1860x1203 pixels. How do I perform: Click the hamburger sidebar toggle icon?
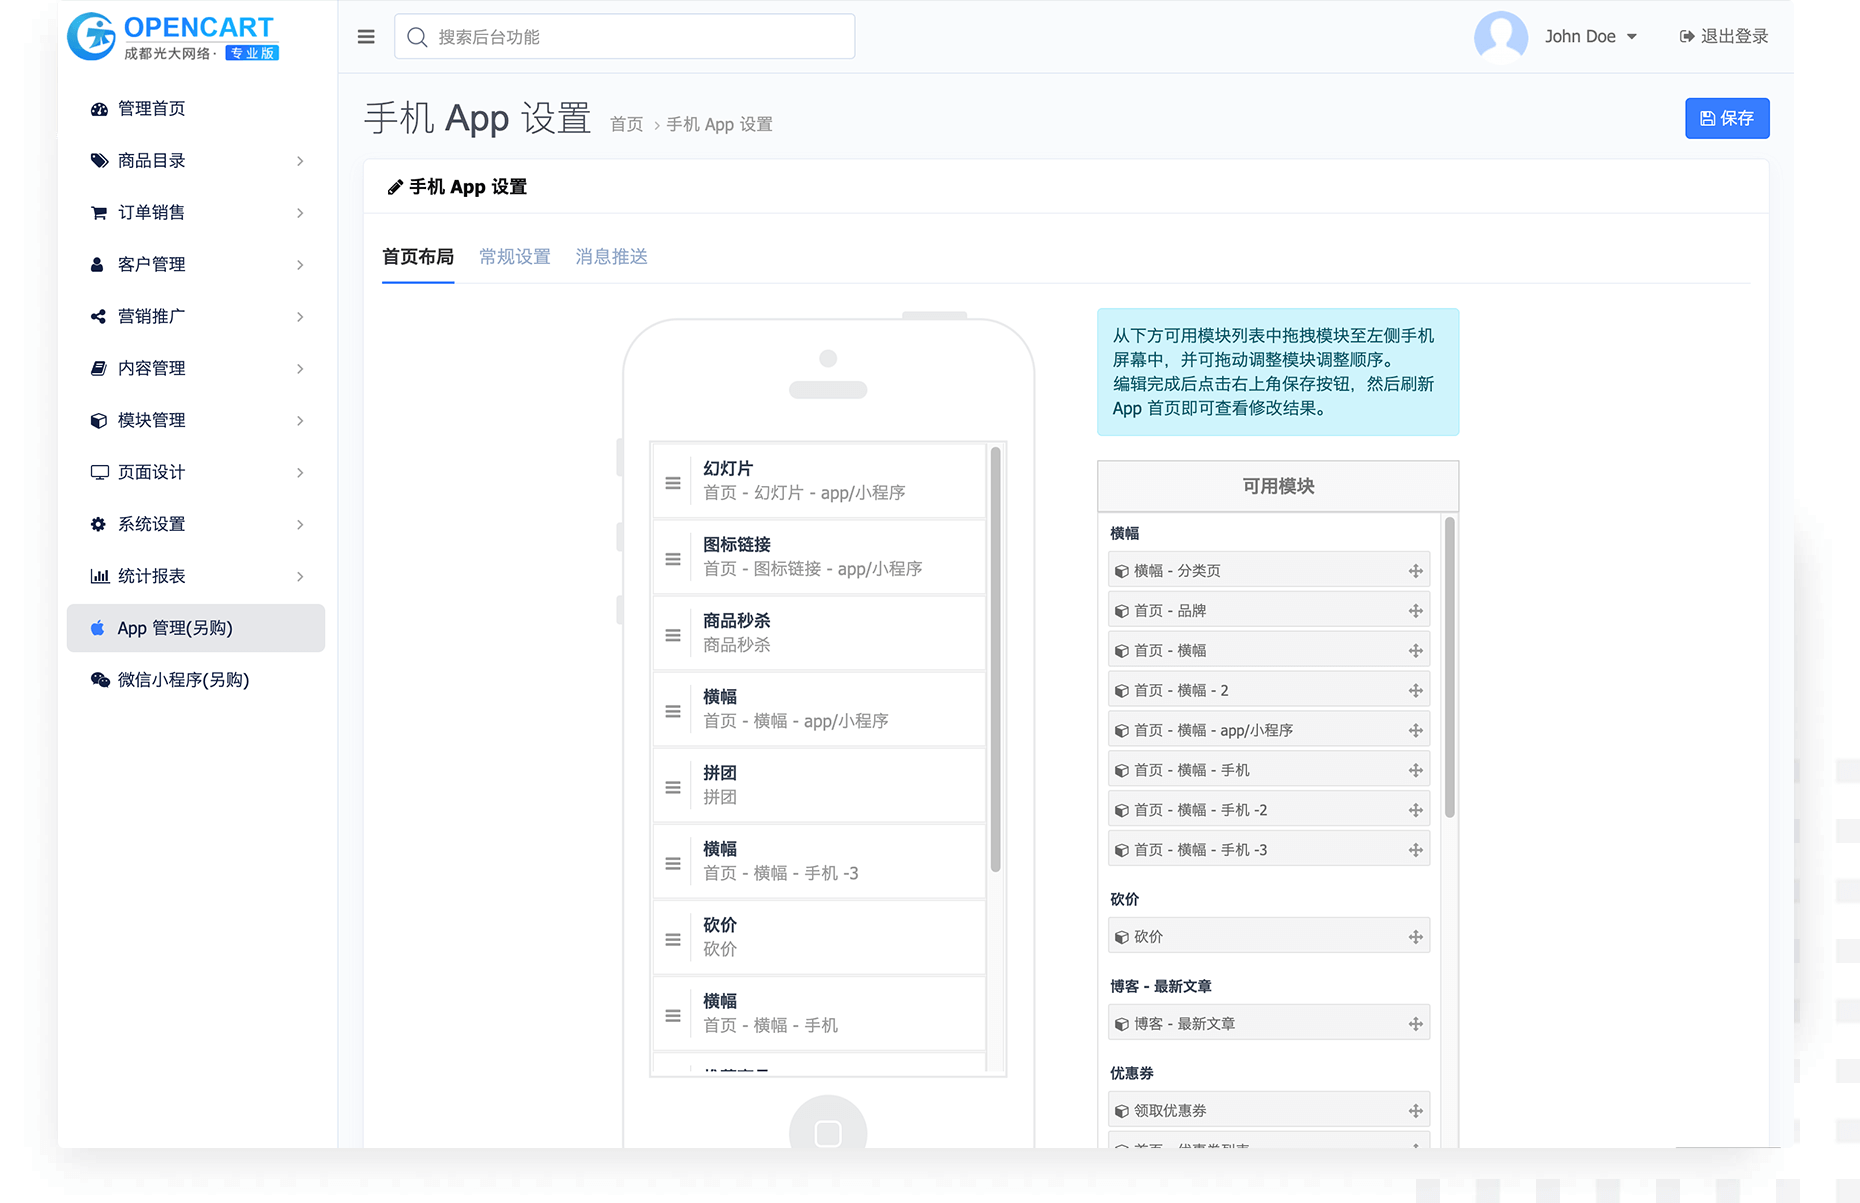pyautogui.click(x=366, y=37)
